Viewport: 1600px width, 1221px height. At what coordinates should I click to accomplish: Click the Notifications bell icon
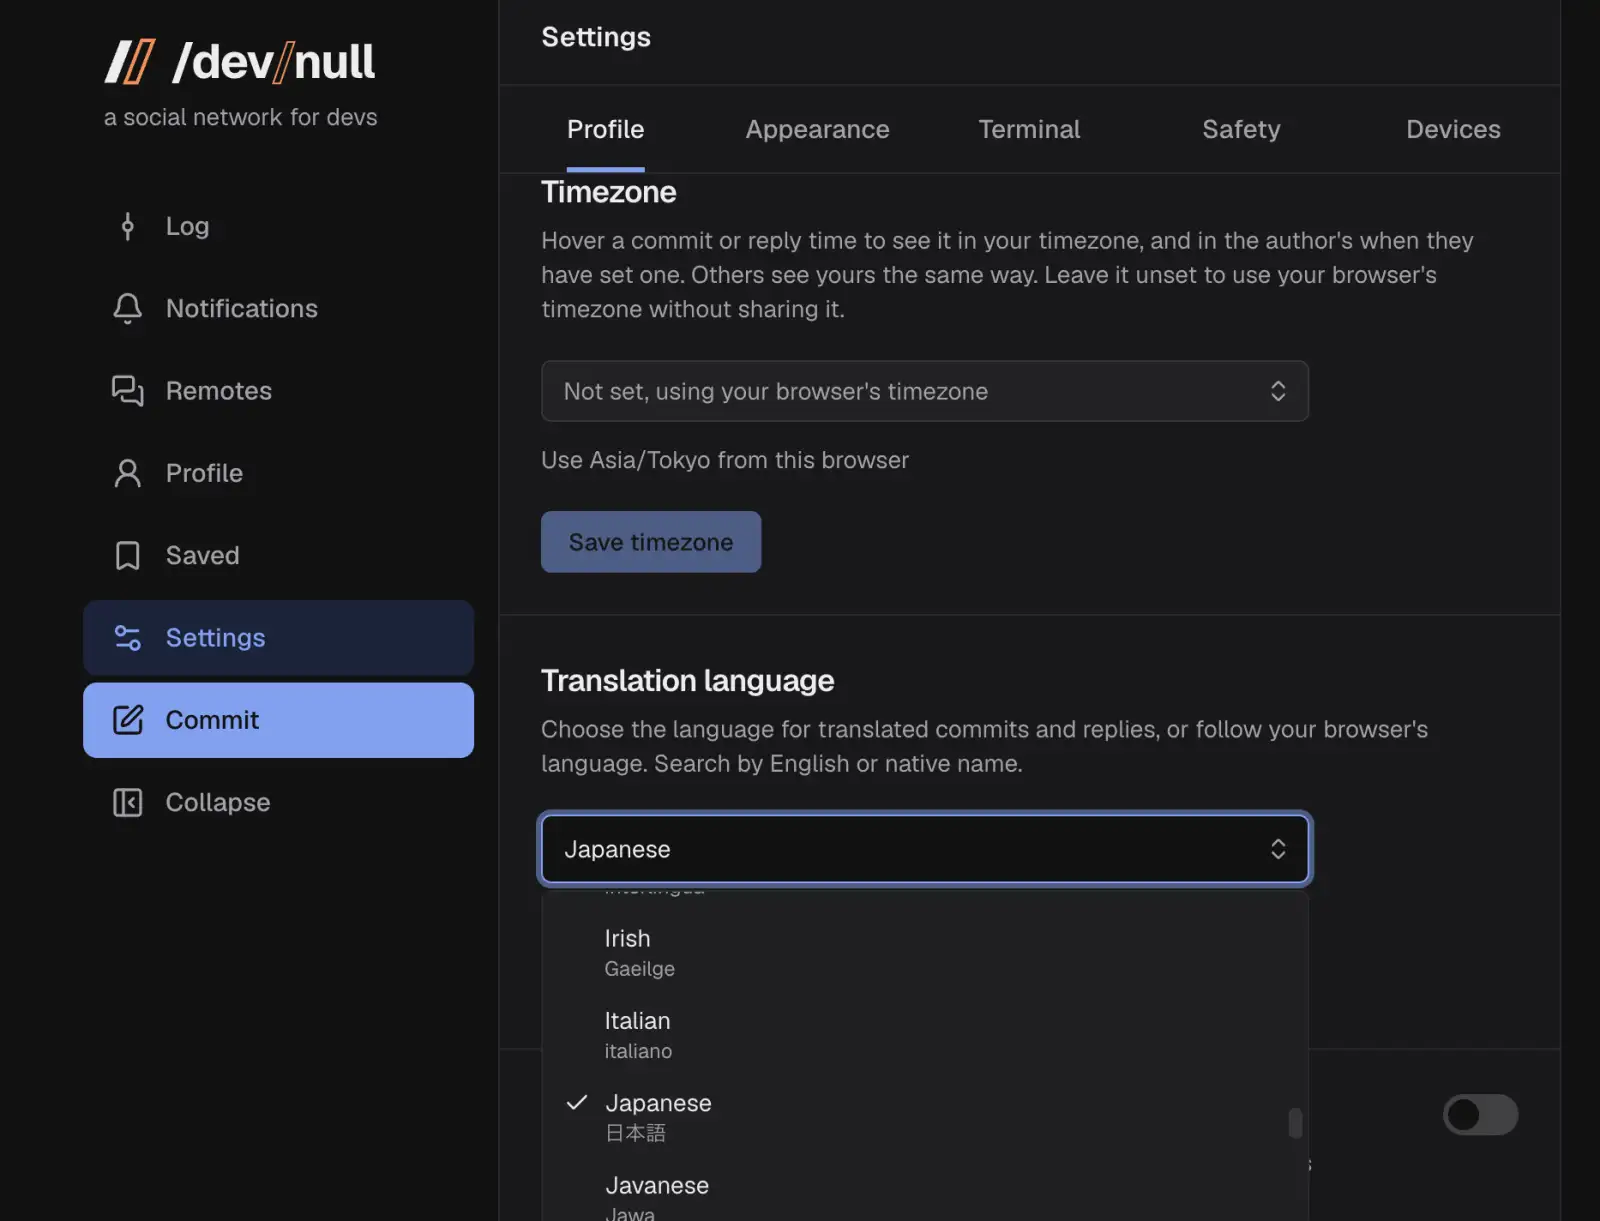pyautogui.click(x=127, y=308)
